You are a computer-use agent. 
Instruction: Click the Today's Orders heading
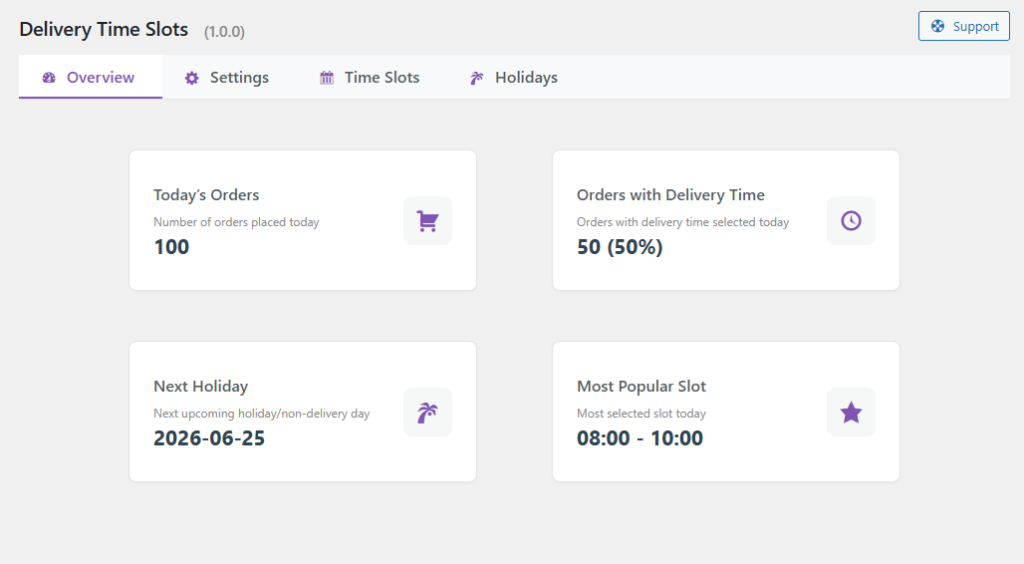206,195
